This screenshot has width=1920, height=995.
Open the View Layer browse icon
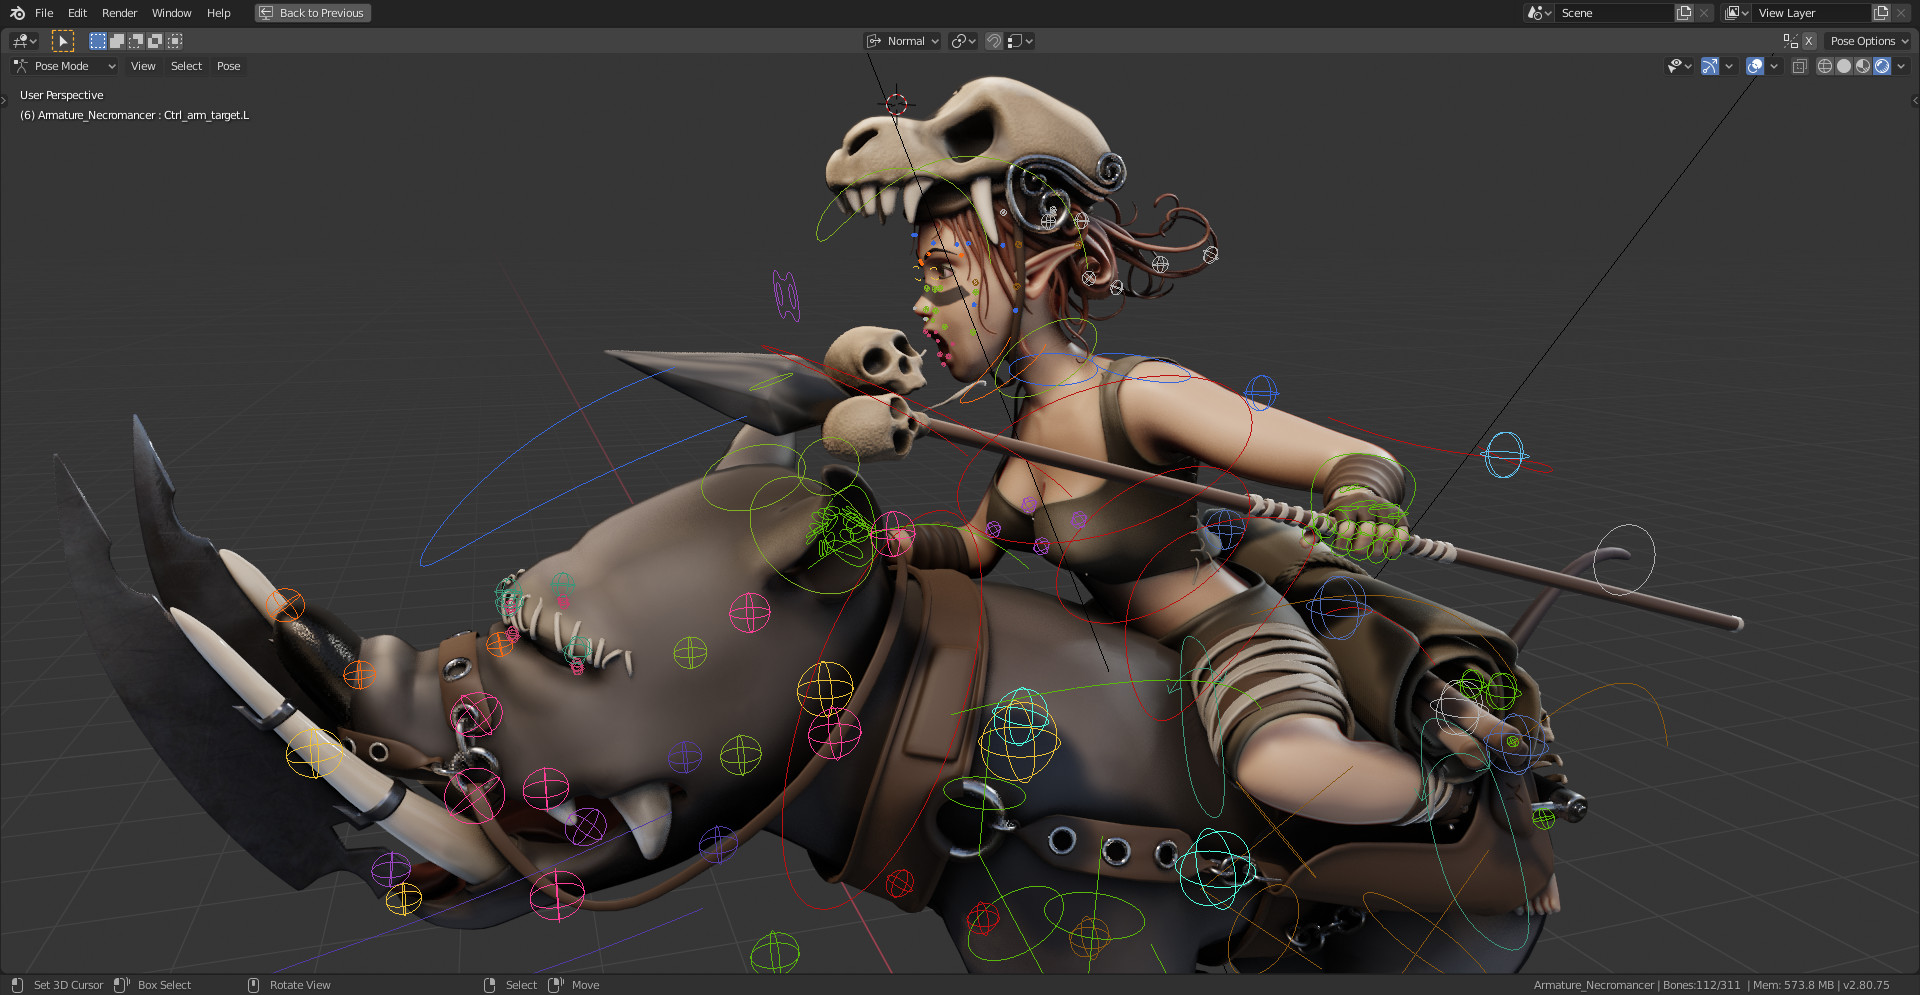[x=1736, y=13]
